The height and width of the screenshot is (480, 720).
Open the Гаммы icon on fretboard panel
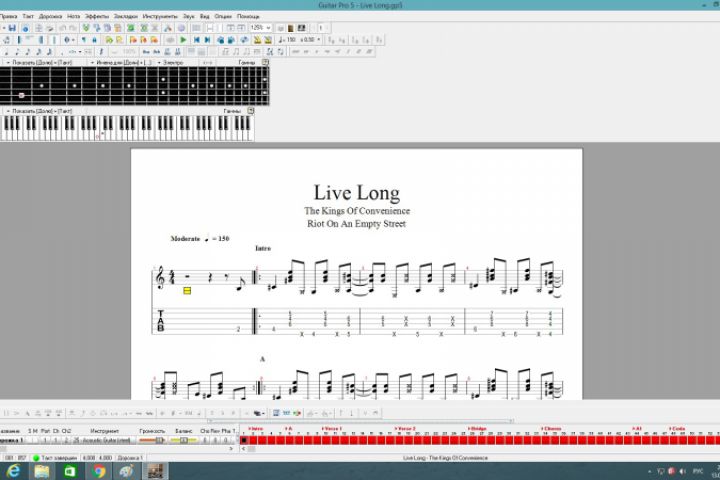point(265,62)
